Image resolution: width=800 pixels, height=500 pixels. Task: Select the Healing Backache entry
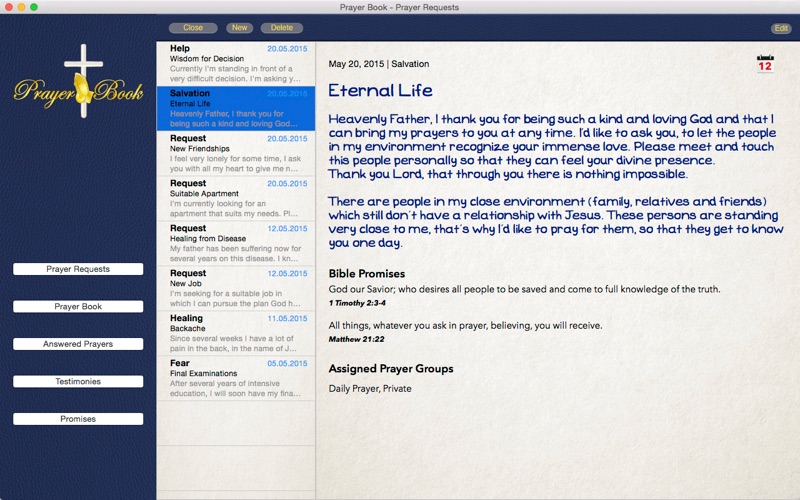[x=236, y=333]
